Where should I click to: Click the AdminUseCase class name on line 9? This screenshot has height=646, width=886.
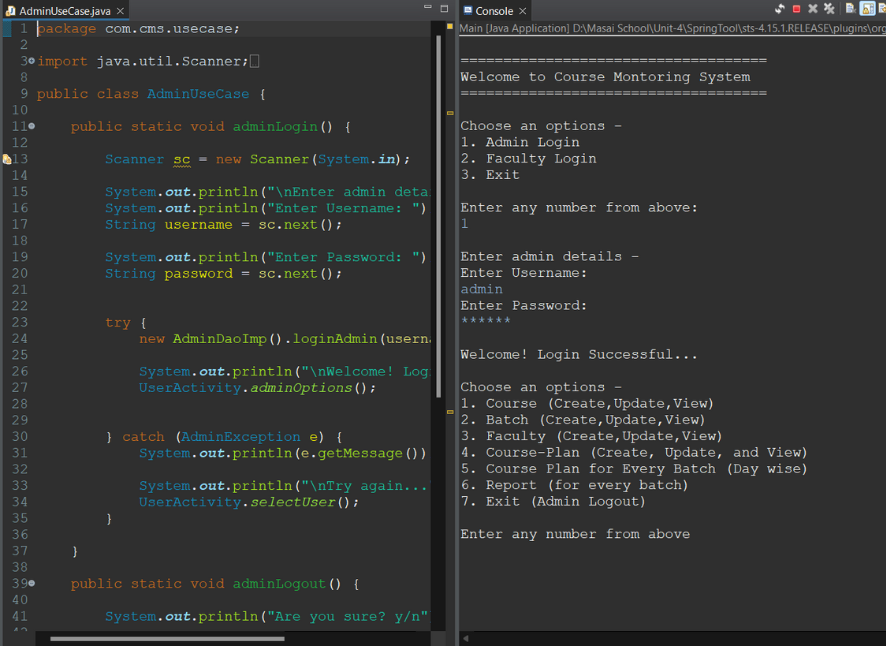tap(198, 94)
